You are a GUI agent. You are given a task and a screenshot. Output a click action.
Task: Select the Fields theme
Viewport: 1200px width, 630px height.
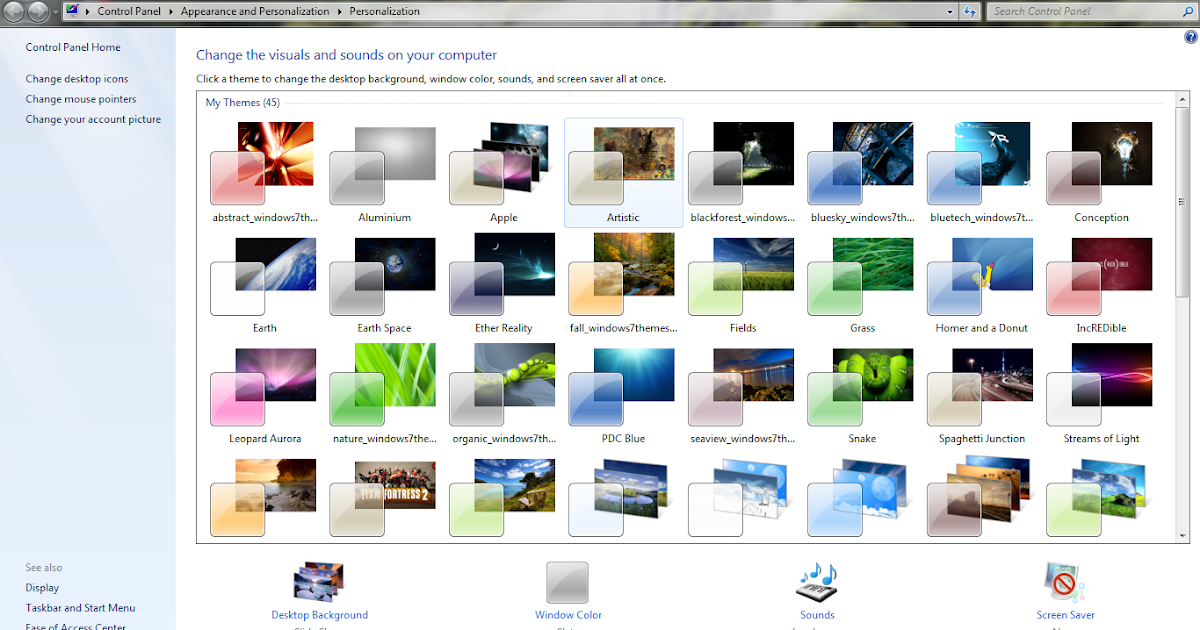click(x=742, y=284)
